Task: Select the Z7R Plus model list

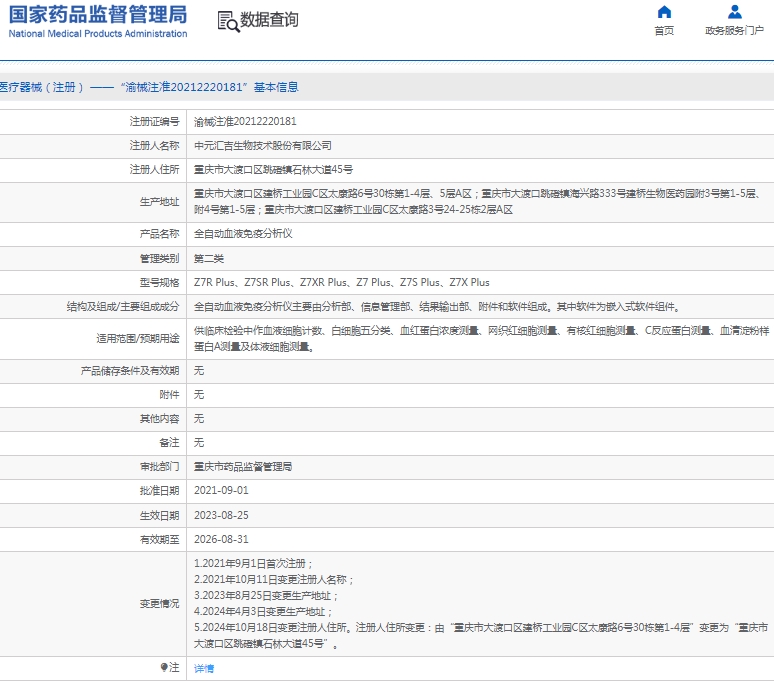Action: pos(342,282)
